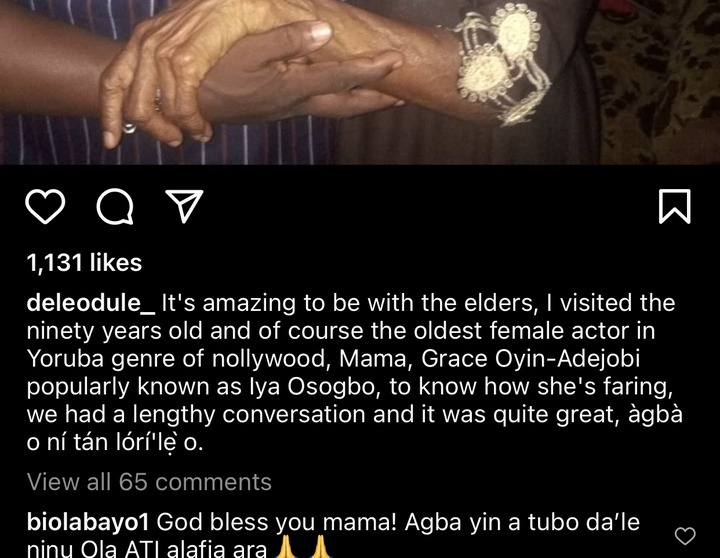Open comments with the speech bubble icon
This screenshot has height=558, width=720.
pyautogui.click(x=115, y=206)
